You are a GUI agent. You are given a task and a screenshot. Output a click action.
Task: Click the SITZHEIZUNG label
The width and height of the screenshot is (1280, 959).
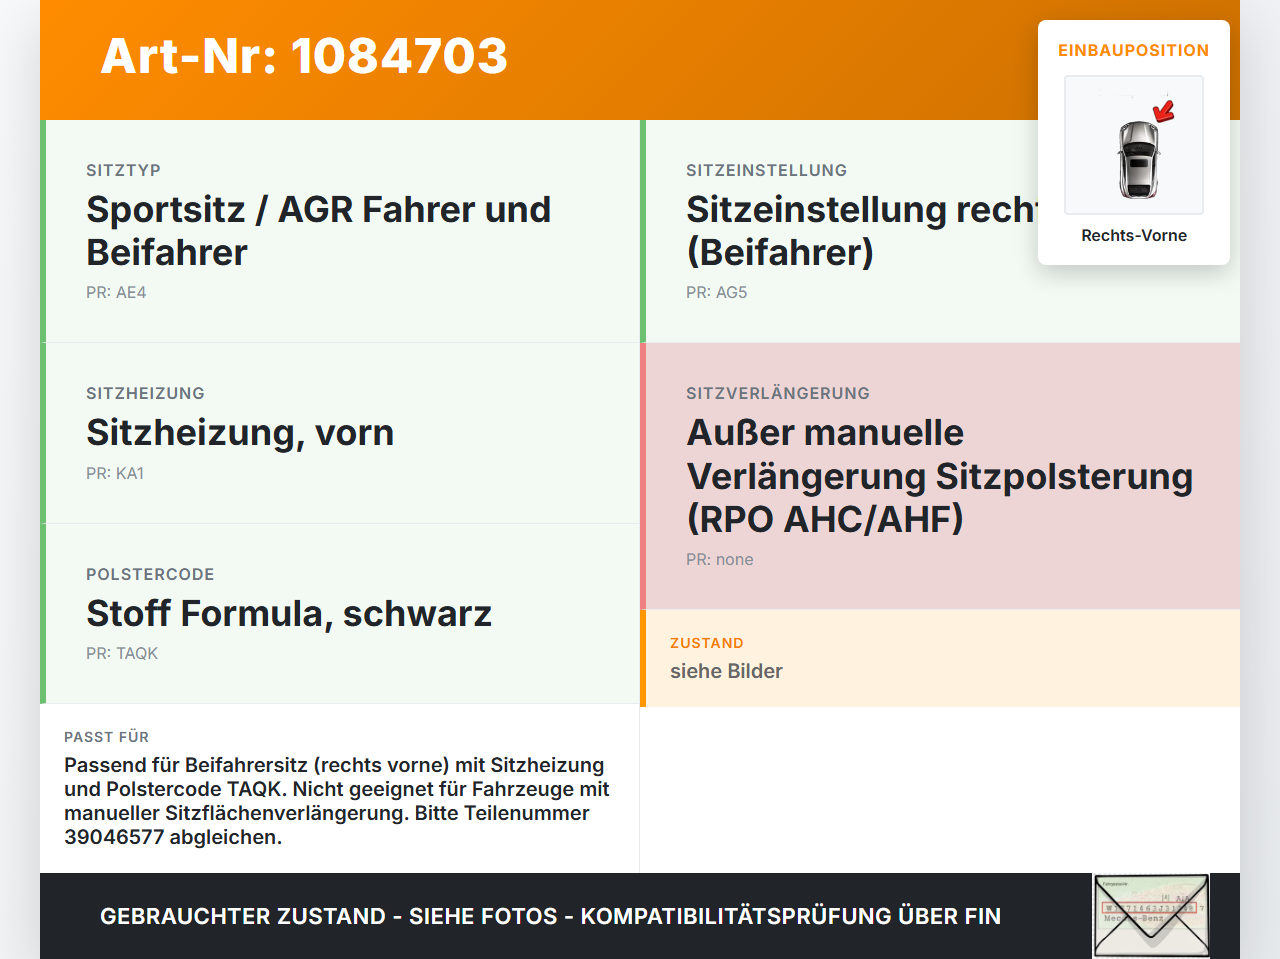[x=145, y=393]
